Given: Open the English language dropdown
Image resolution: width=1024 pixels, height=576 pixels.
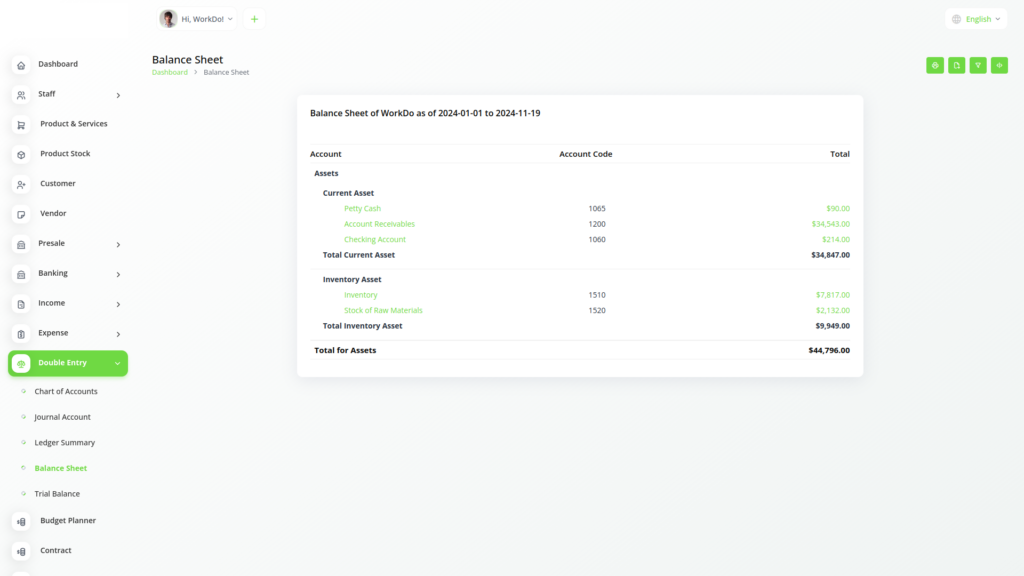Looking at the screenshot, I should click(x=975, y=19).
